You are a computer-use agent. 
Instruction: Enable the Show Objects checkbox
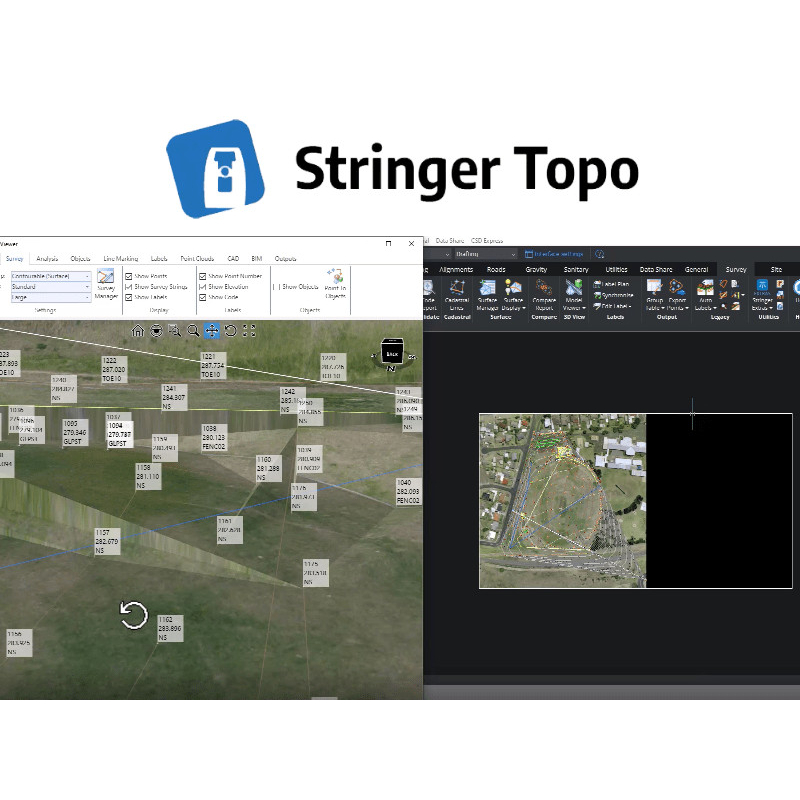click(x=276, y=287)
